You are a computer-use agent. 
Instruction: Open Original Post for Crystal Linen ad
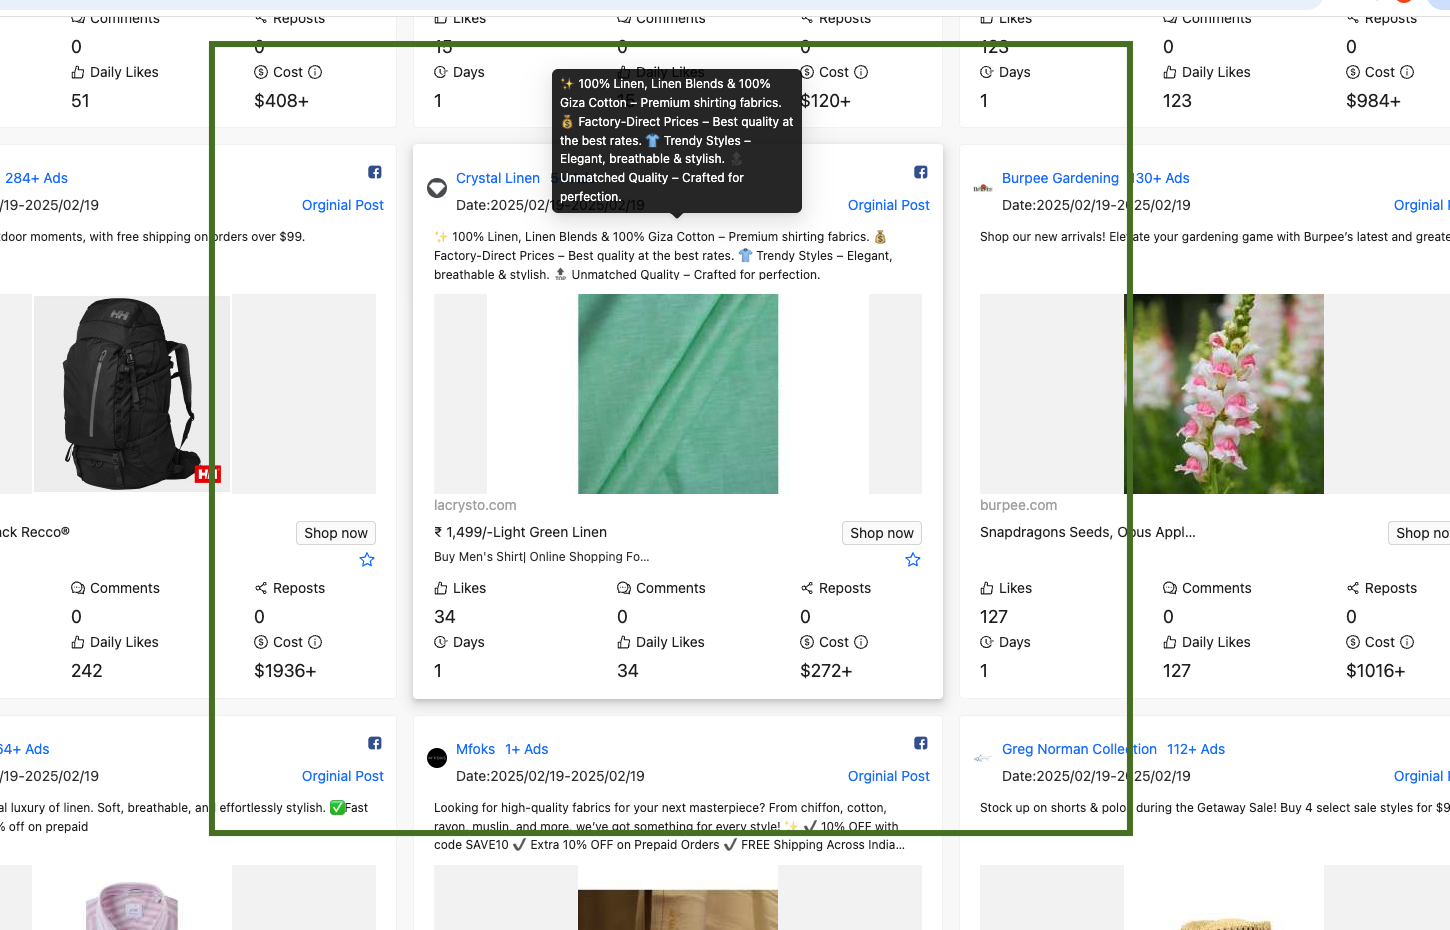[888, 205]
